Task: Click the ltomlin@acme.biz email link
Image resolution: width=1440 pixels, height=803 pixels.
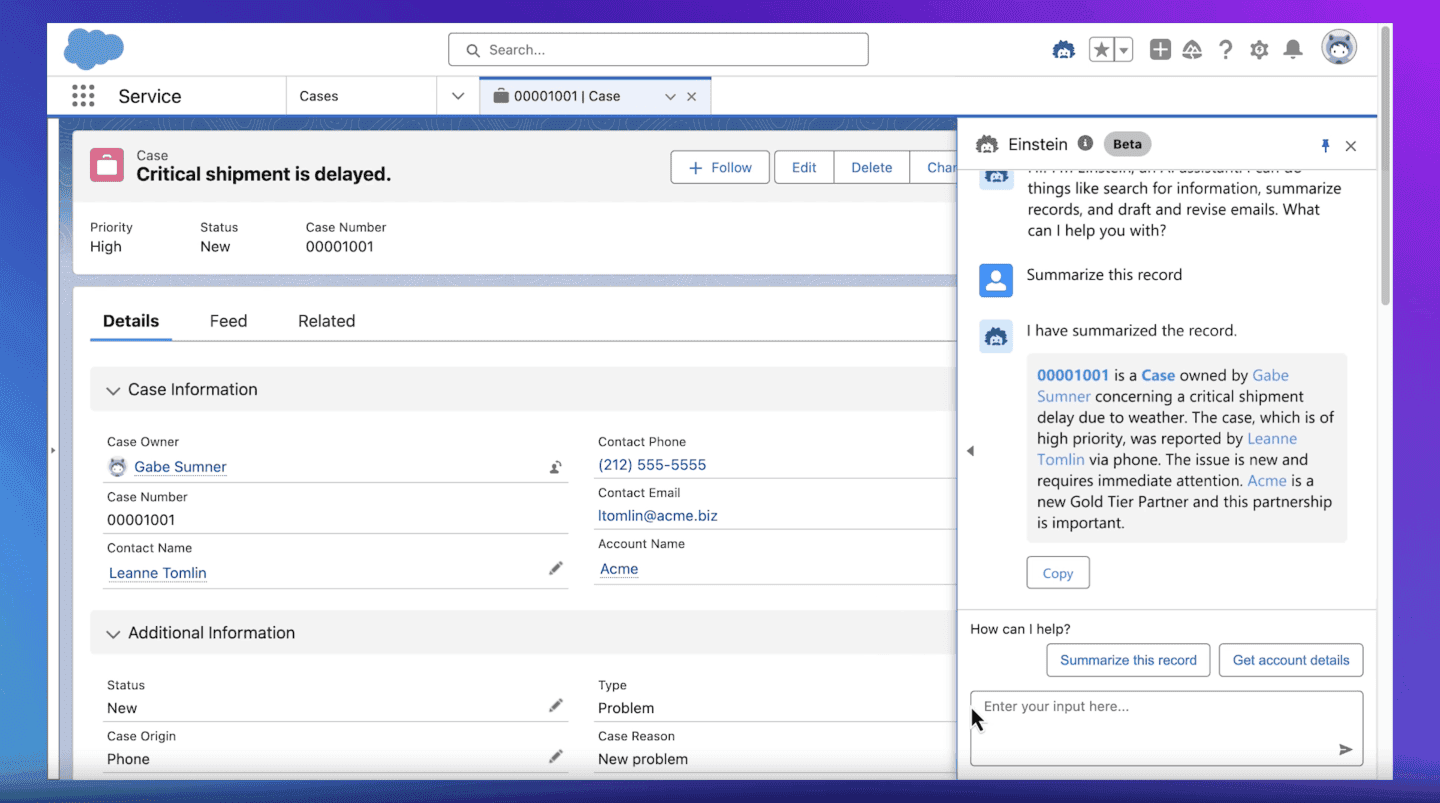Action: [658, 516]
